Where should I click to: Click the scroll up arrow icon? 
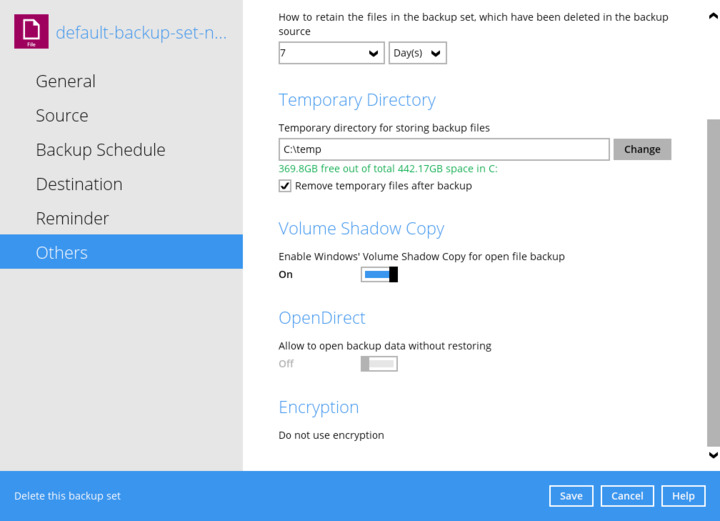[712, 16]
